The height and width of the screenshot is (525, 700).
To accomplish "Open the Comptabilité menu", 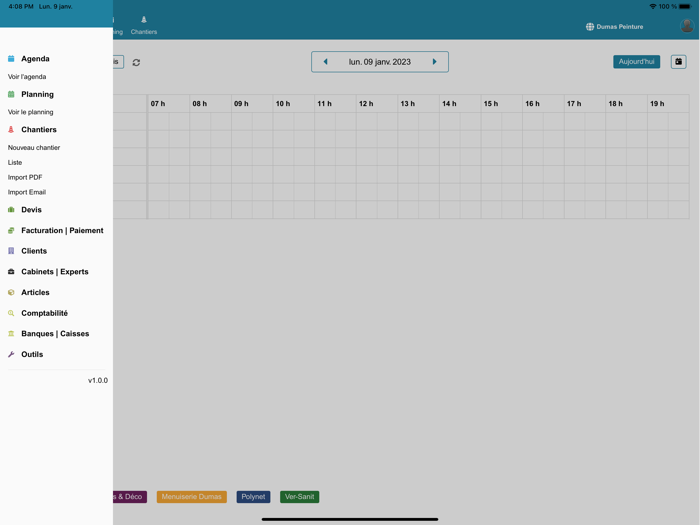I will click(45, 313).
